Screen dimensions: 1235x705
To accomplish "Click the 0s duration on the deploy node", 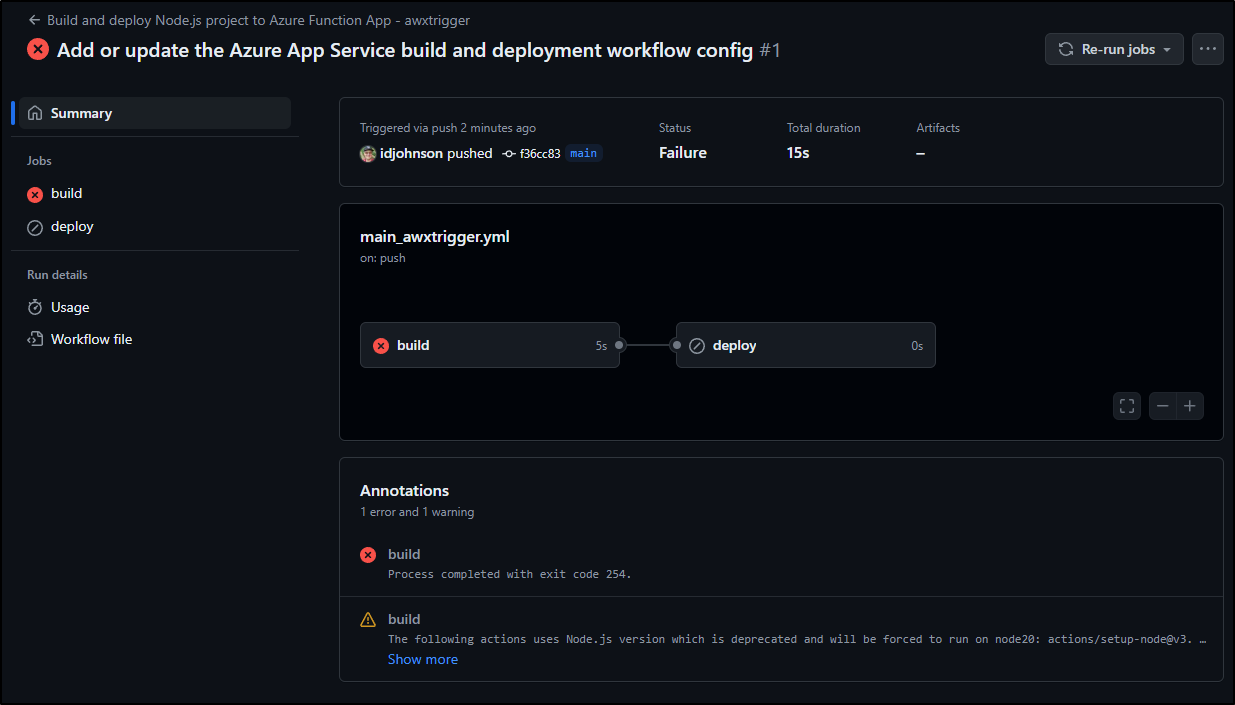I will point(917,346).
